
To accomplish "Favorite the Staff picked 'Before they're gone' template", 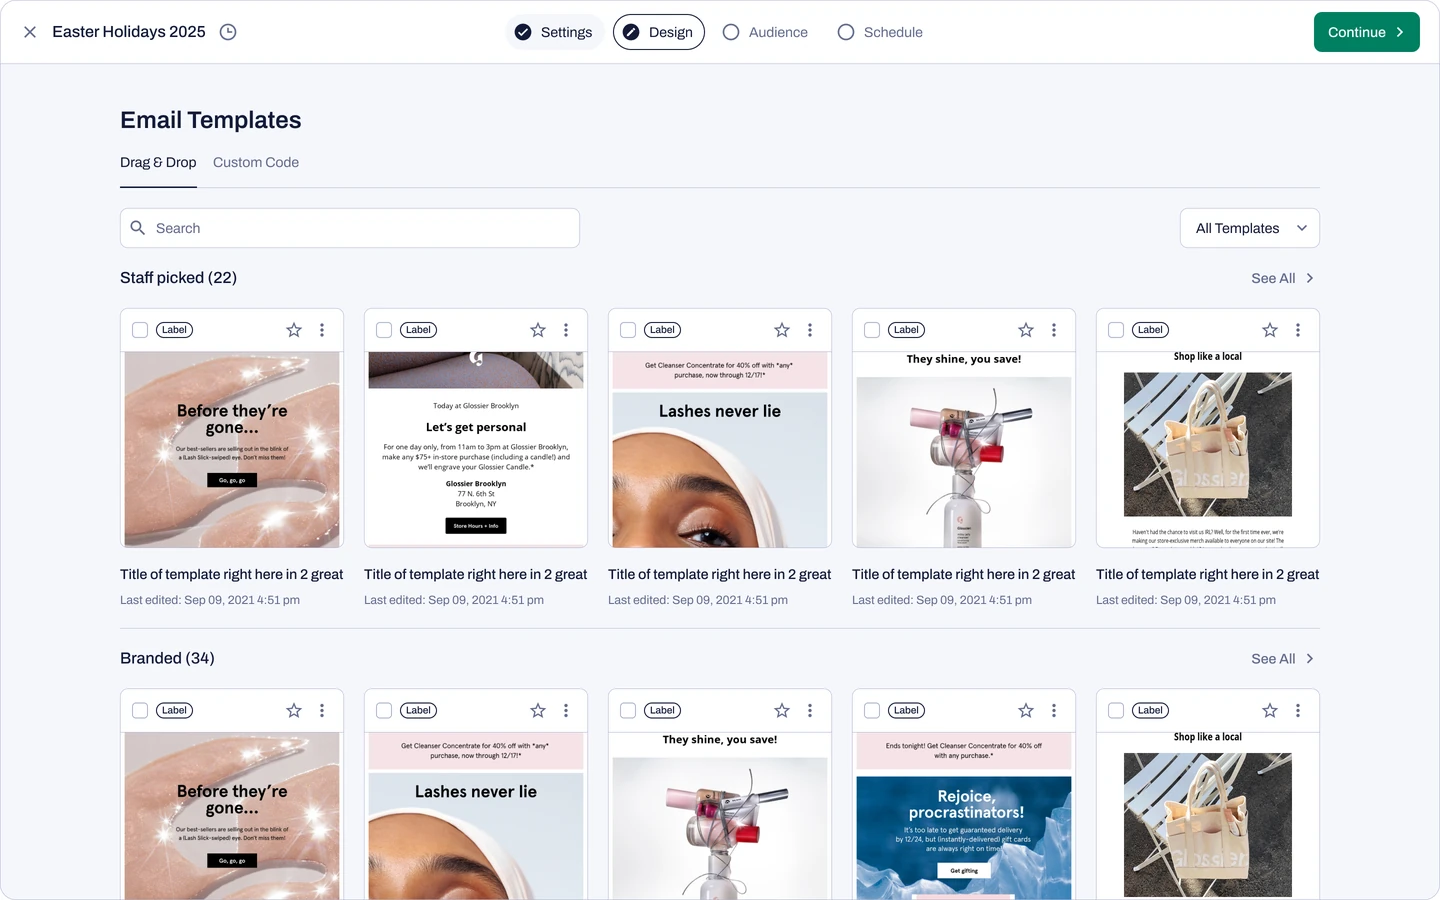I will [294, 330].
